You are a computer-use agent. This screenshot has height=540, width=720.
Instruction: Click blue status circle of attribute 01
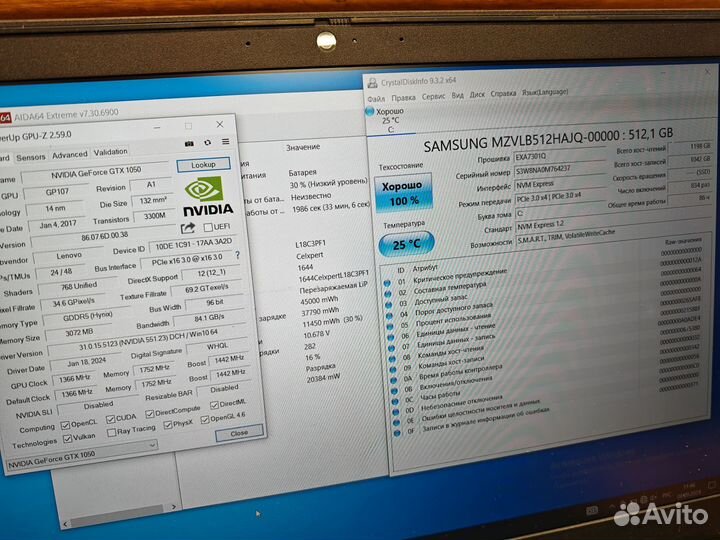(x=387, y=283)
